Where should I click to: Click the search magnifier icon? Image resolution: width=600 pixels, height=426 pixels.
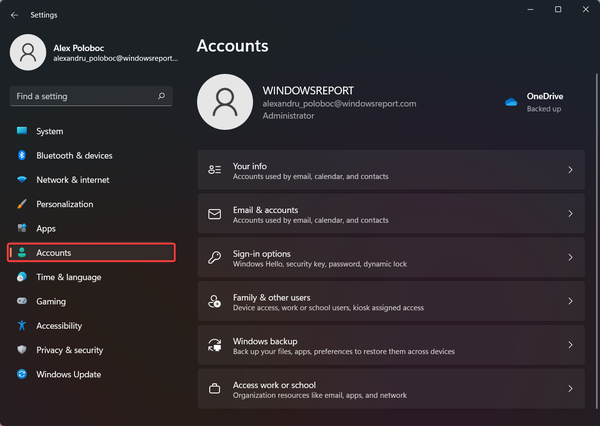pos(161,96)
